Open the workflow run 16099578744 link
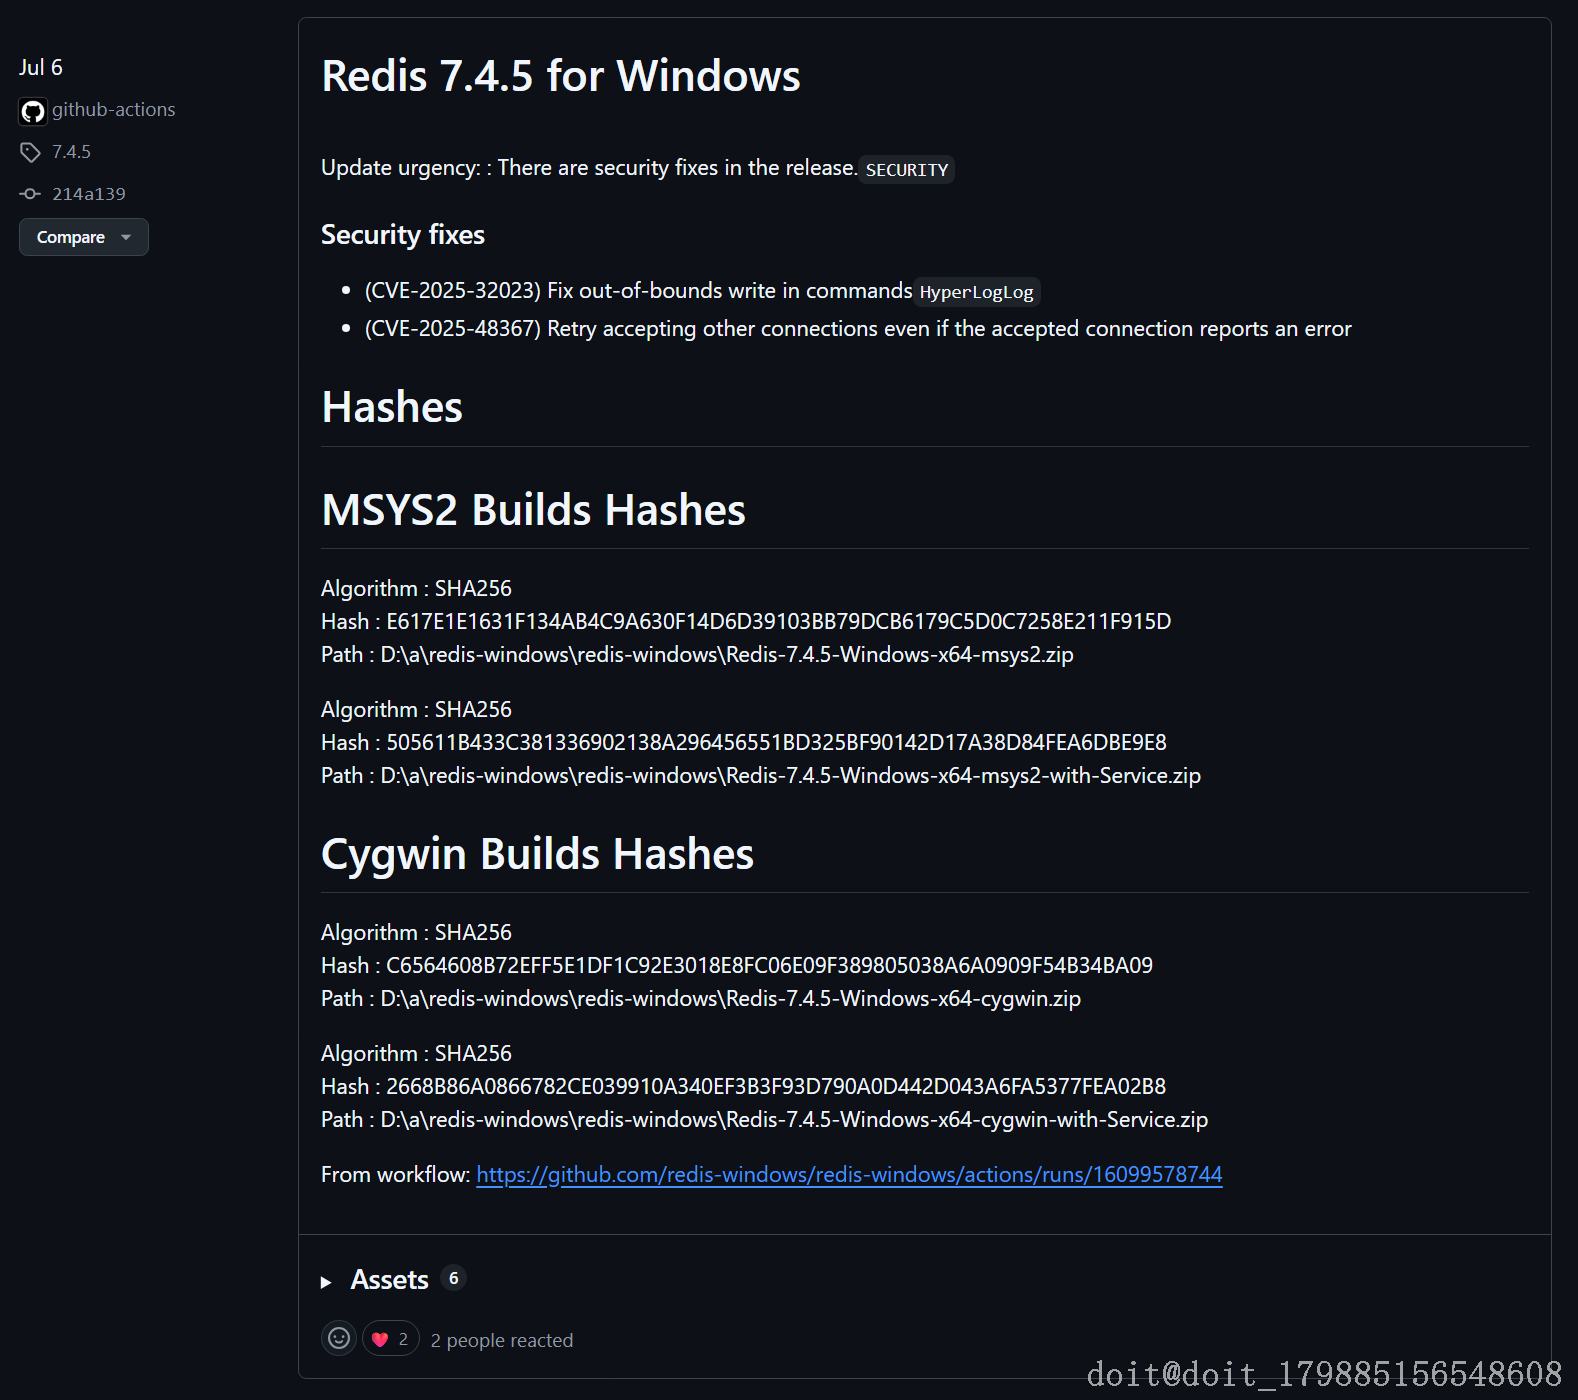The image size is (1578, 1400). point(849,1174)
